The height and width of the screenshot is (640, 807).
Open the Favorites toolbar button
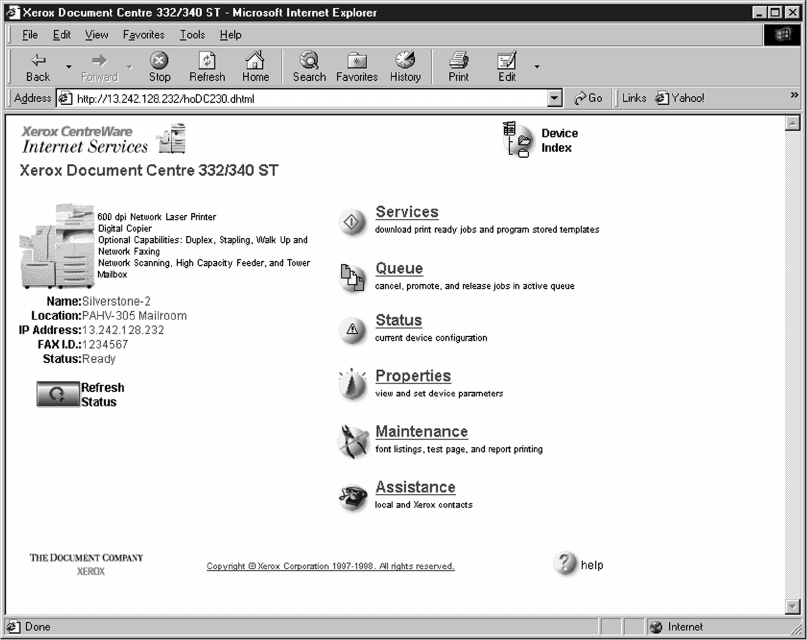pos(357,67)
